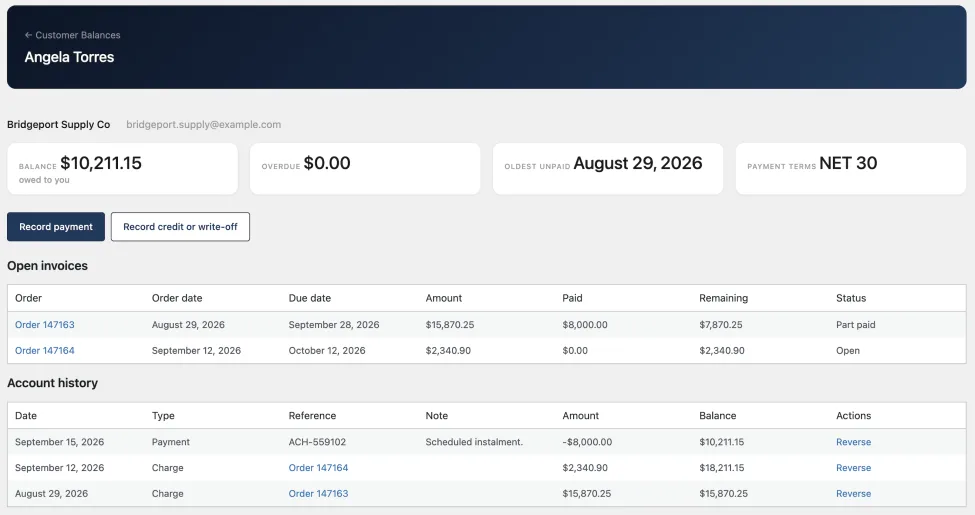Click the $0.00 paid cell for Order 147164
Viewport: 975px width, 515px height.
point(575,351)
